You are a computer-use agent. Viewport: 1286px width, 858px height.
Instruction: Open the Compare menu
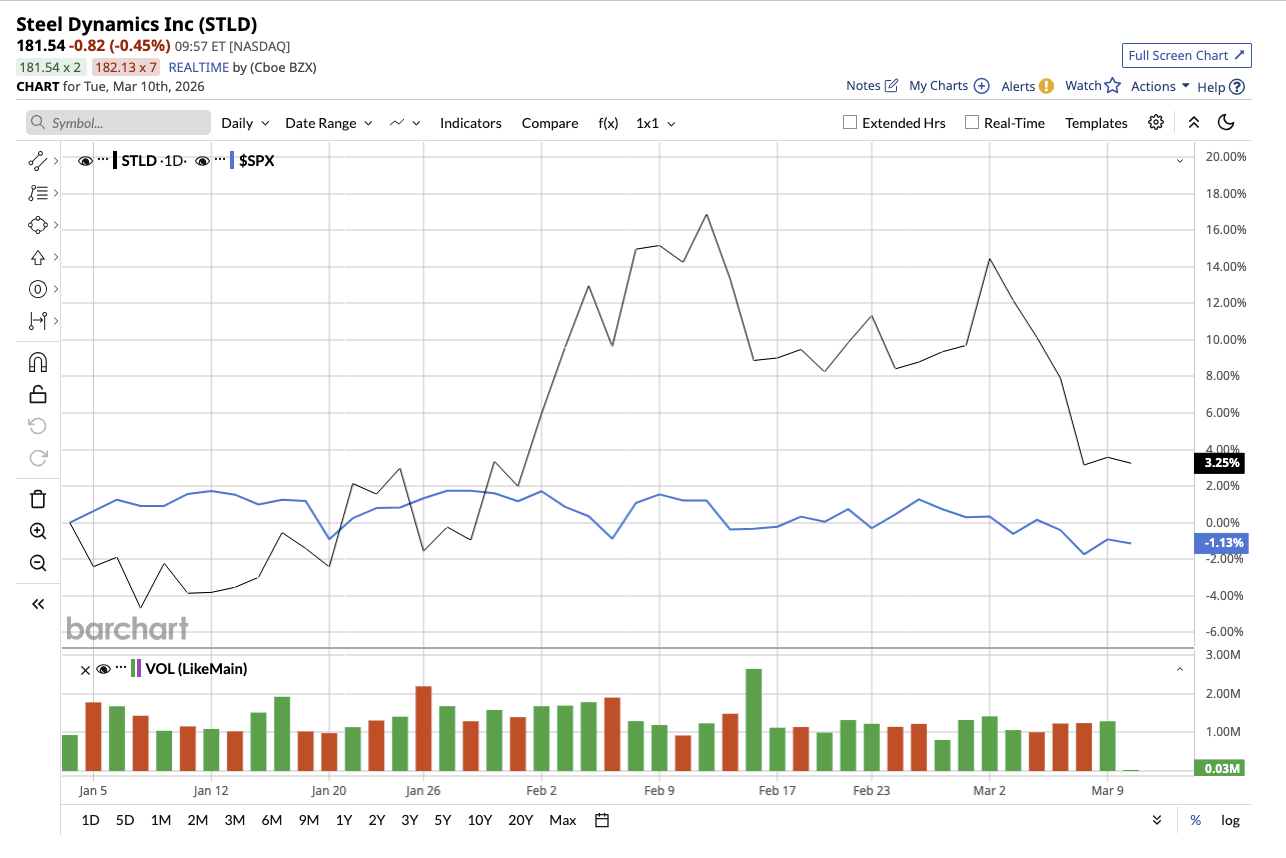pyautogui.click(x=550, y=123)
